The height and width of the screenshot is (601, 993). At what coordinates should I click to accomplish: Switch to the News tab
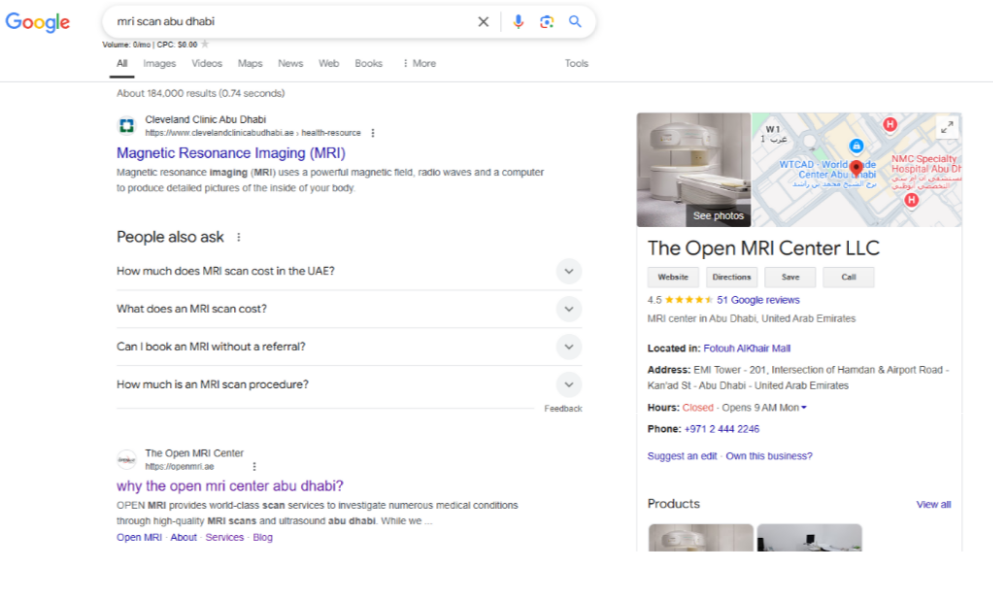coord(291,63)
